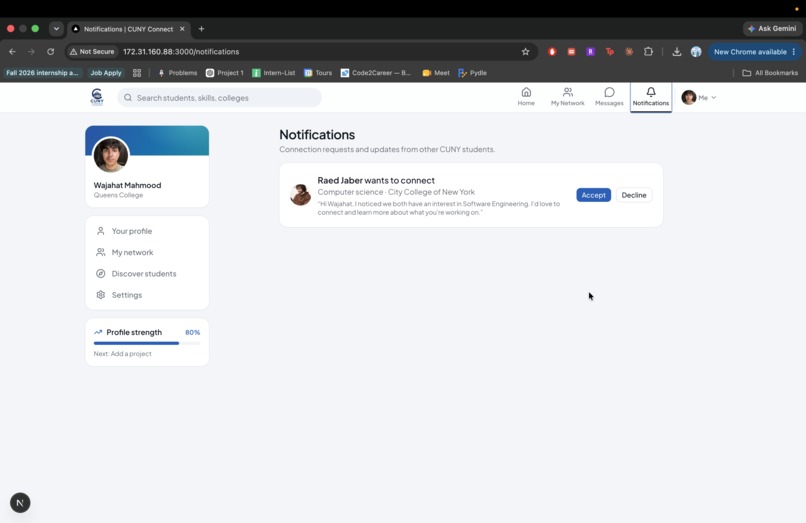Image resolution: width=806 pixels, height=523 pixels.
Task: Expand the Me account dropdown
Action: 699,97
